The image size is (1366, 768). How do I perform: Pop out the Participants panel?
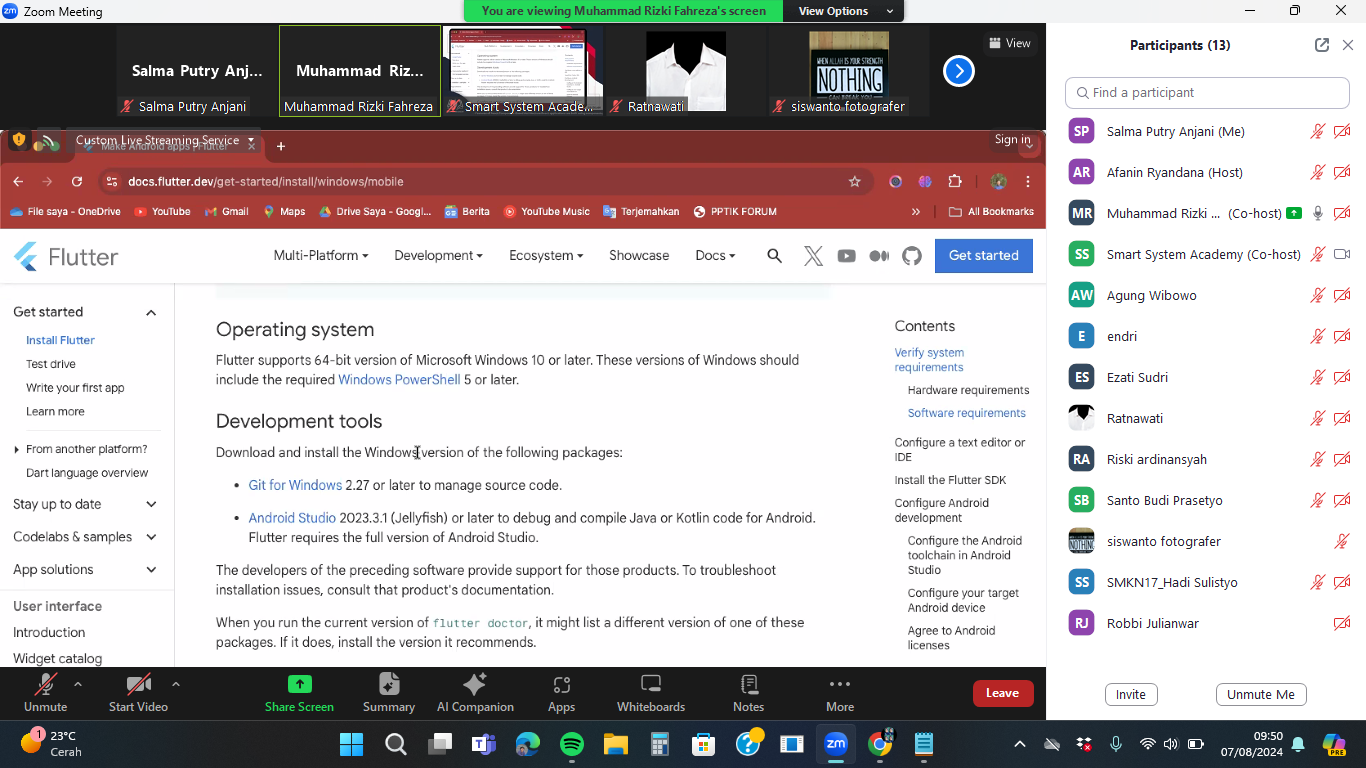coord(1322,45)
